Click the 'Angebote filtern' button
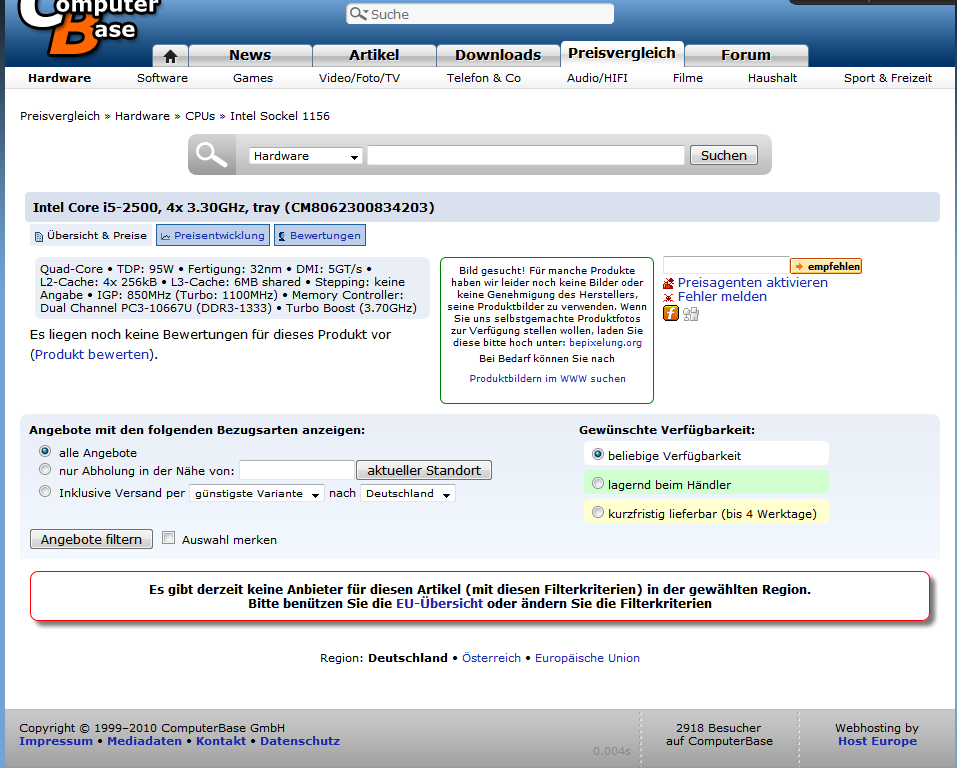The image size is (957, 768). click(92, 539)
